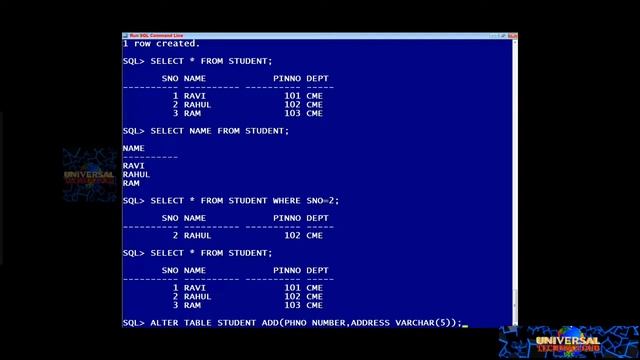This screenshot has width=640, height=360.
Task: Close the Run SQL Command Line window
Action: pyautogui.click(x=513, y=36)
